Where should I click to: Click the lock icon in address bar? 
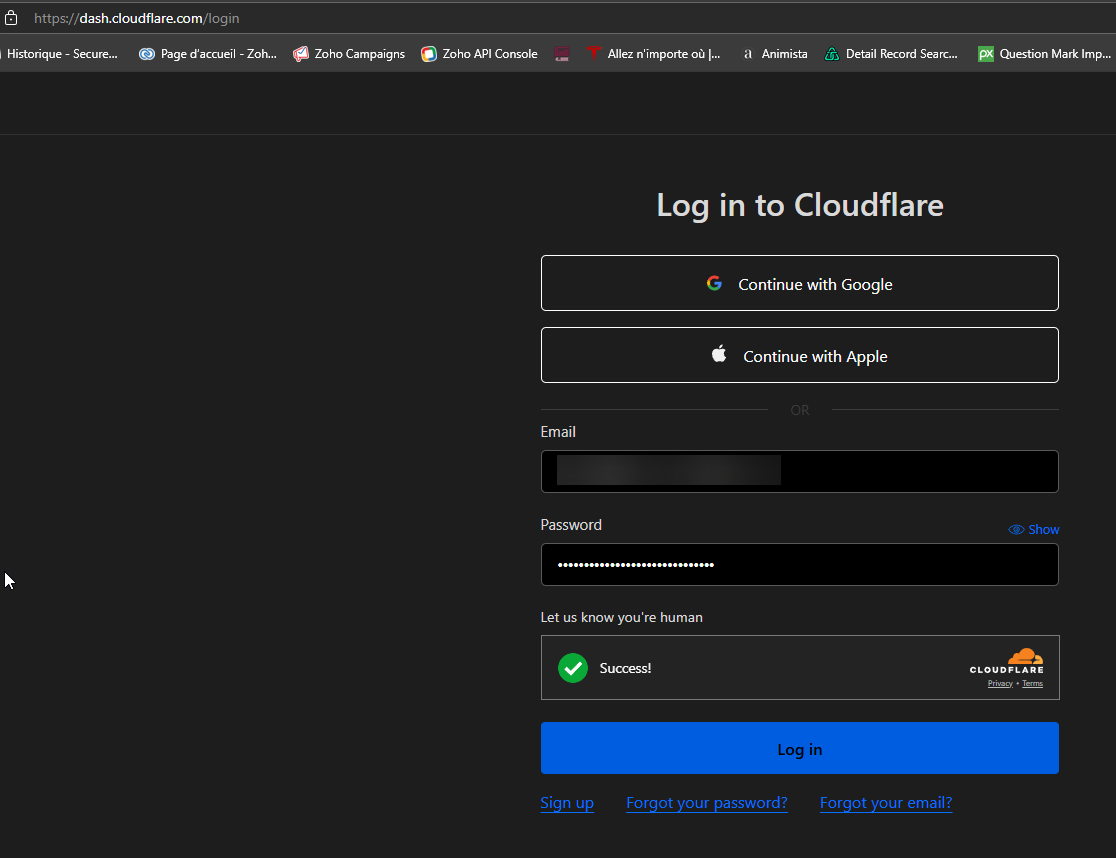11,18
